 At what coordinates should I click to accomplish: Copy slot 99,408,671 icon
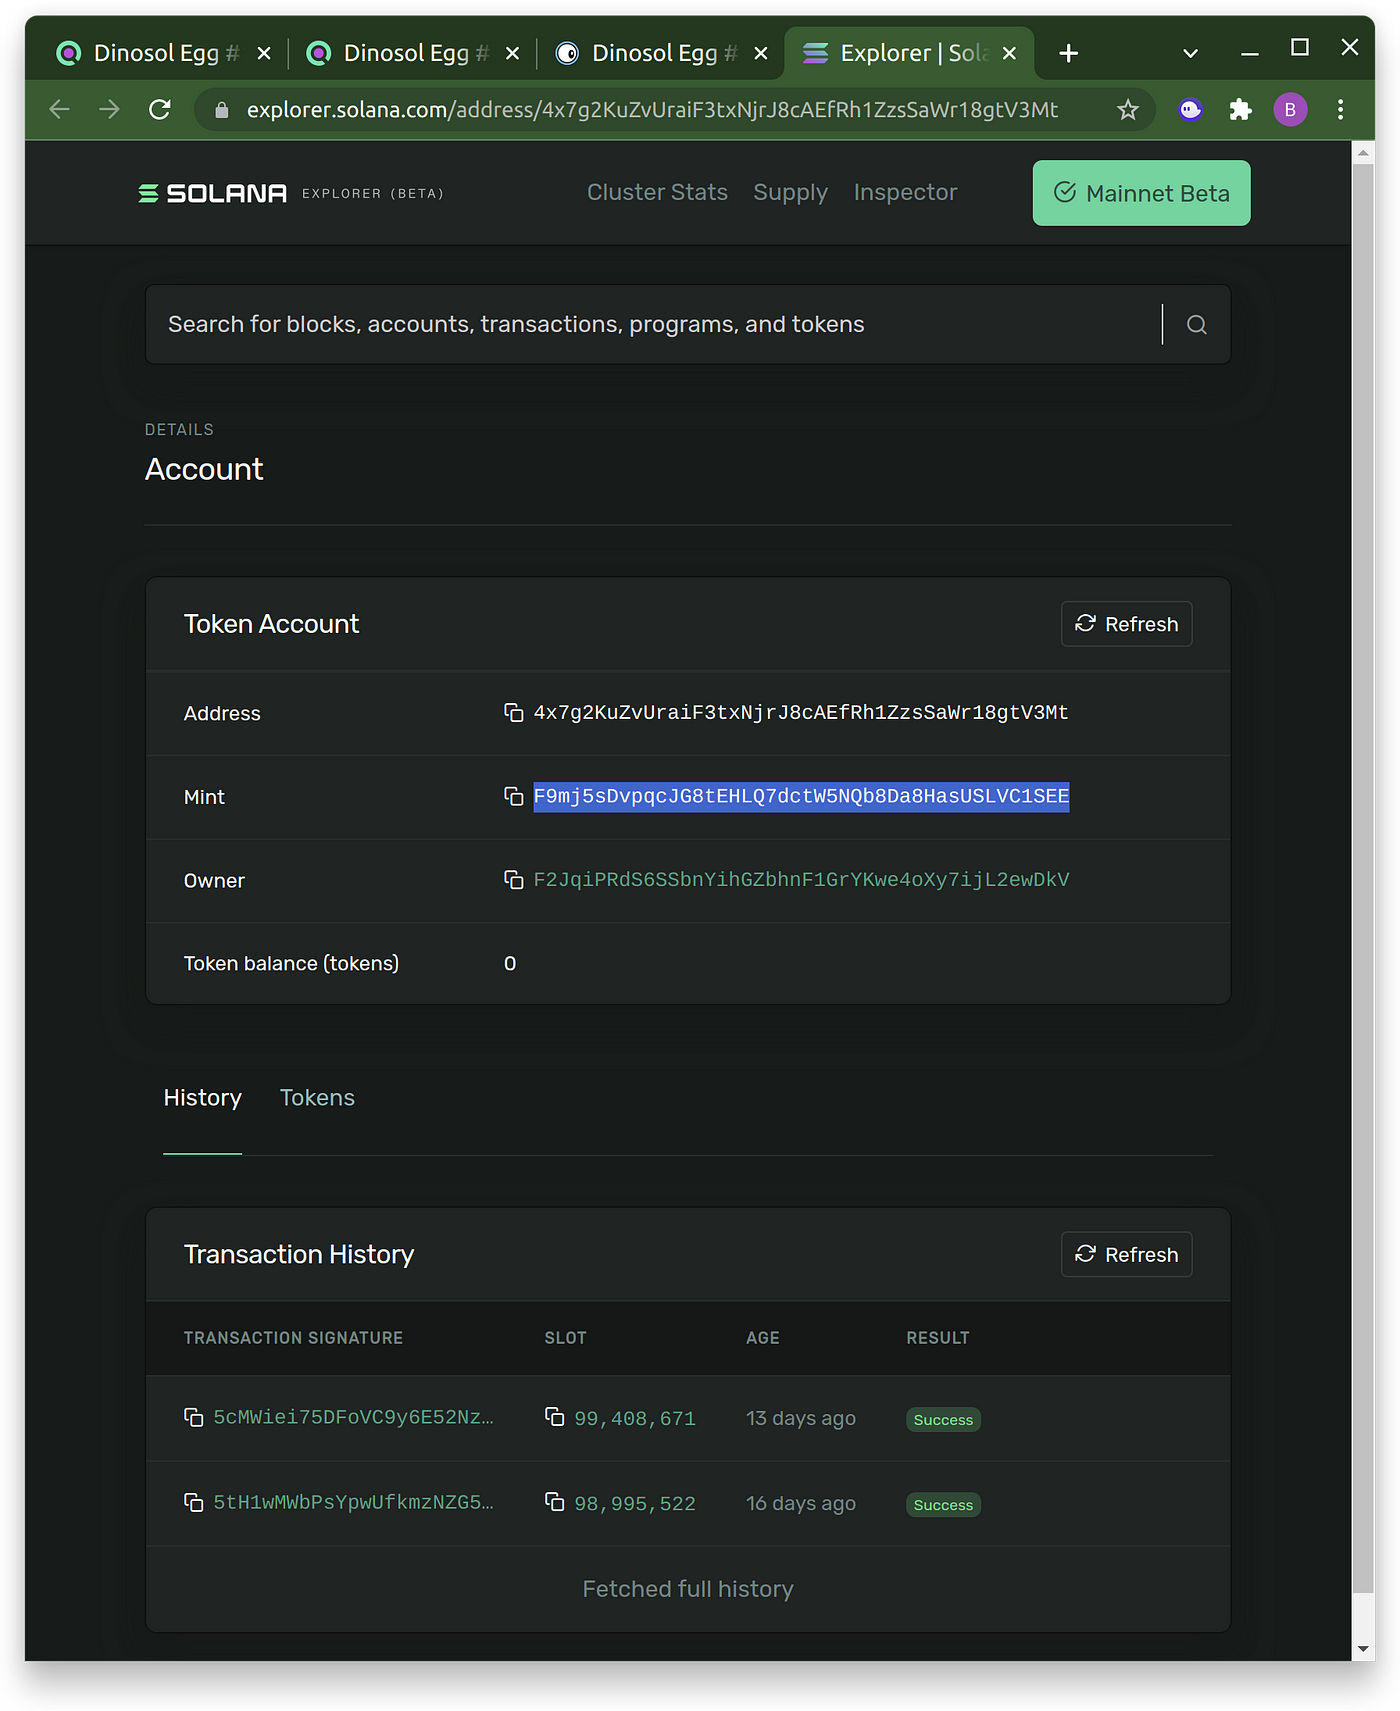click(x=555, y=1417)
